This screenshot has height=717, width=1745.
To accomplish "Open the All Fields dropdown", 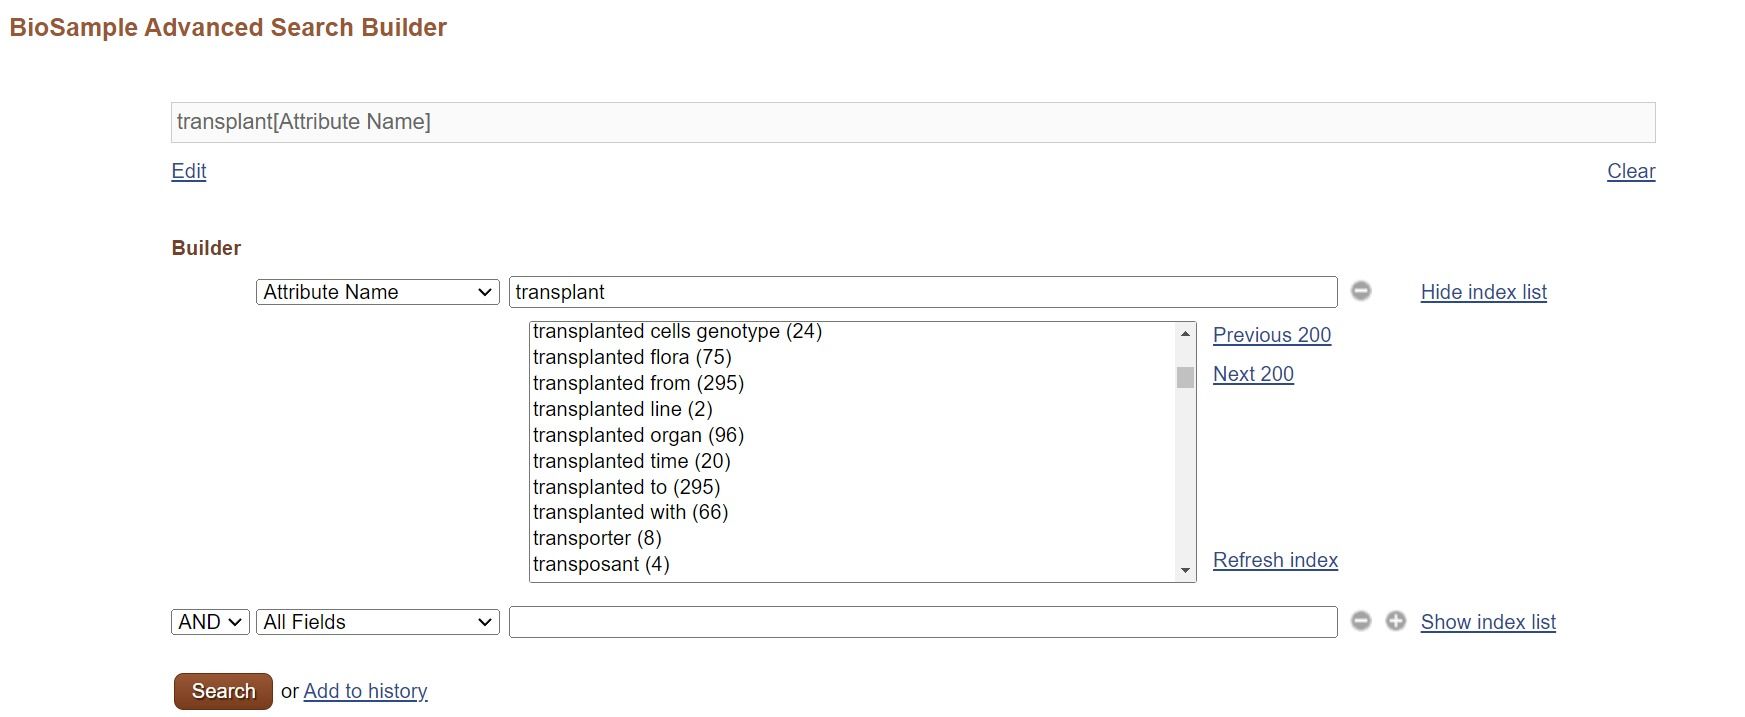I will pyautogui.click(x=377, y=622).
